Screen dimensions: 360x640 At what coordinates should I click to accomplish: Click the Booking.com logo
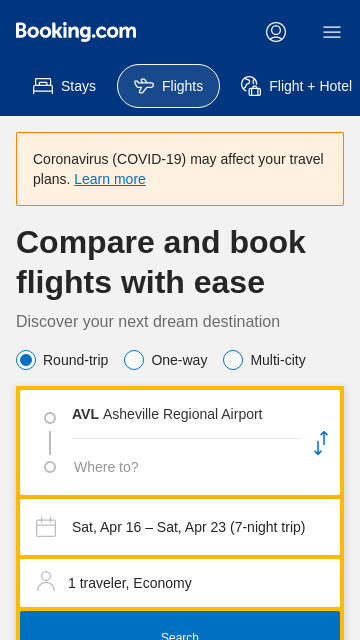[x=76, y=32]
